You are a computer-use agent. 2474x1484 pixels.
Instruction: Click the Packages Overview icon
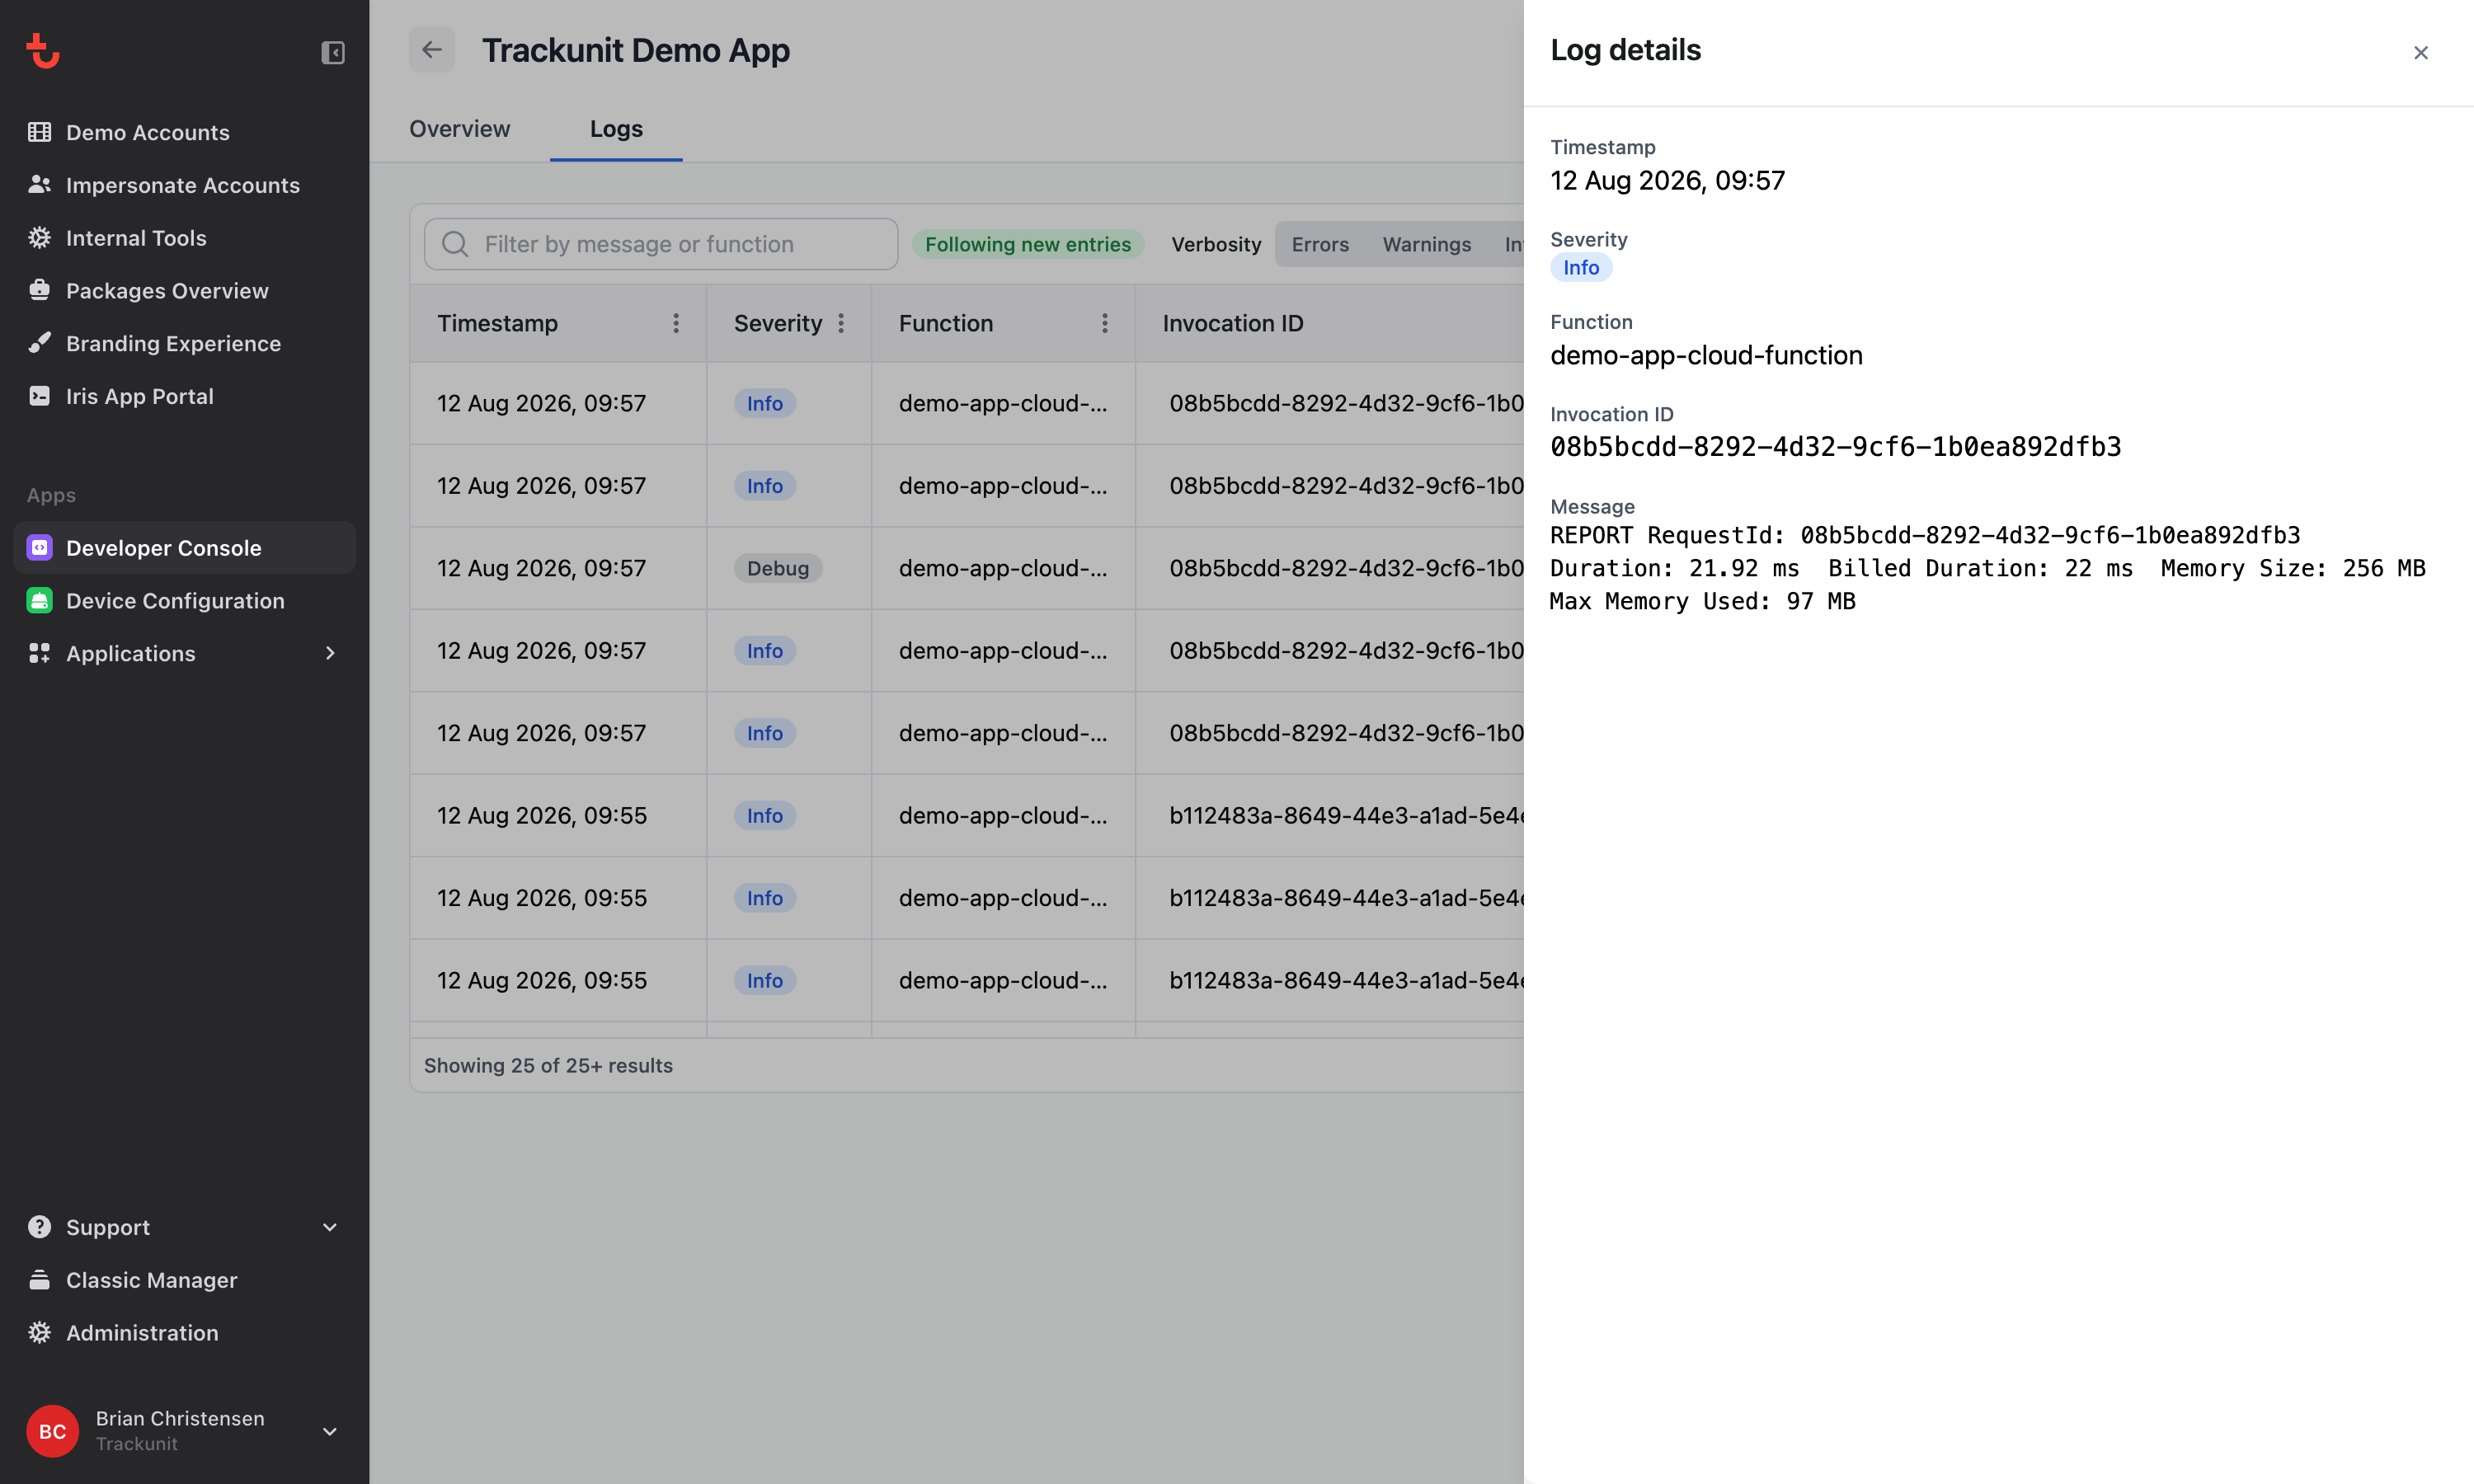pos(39,290)
